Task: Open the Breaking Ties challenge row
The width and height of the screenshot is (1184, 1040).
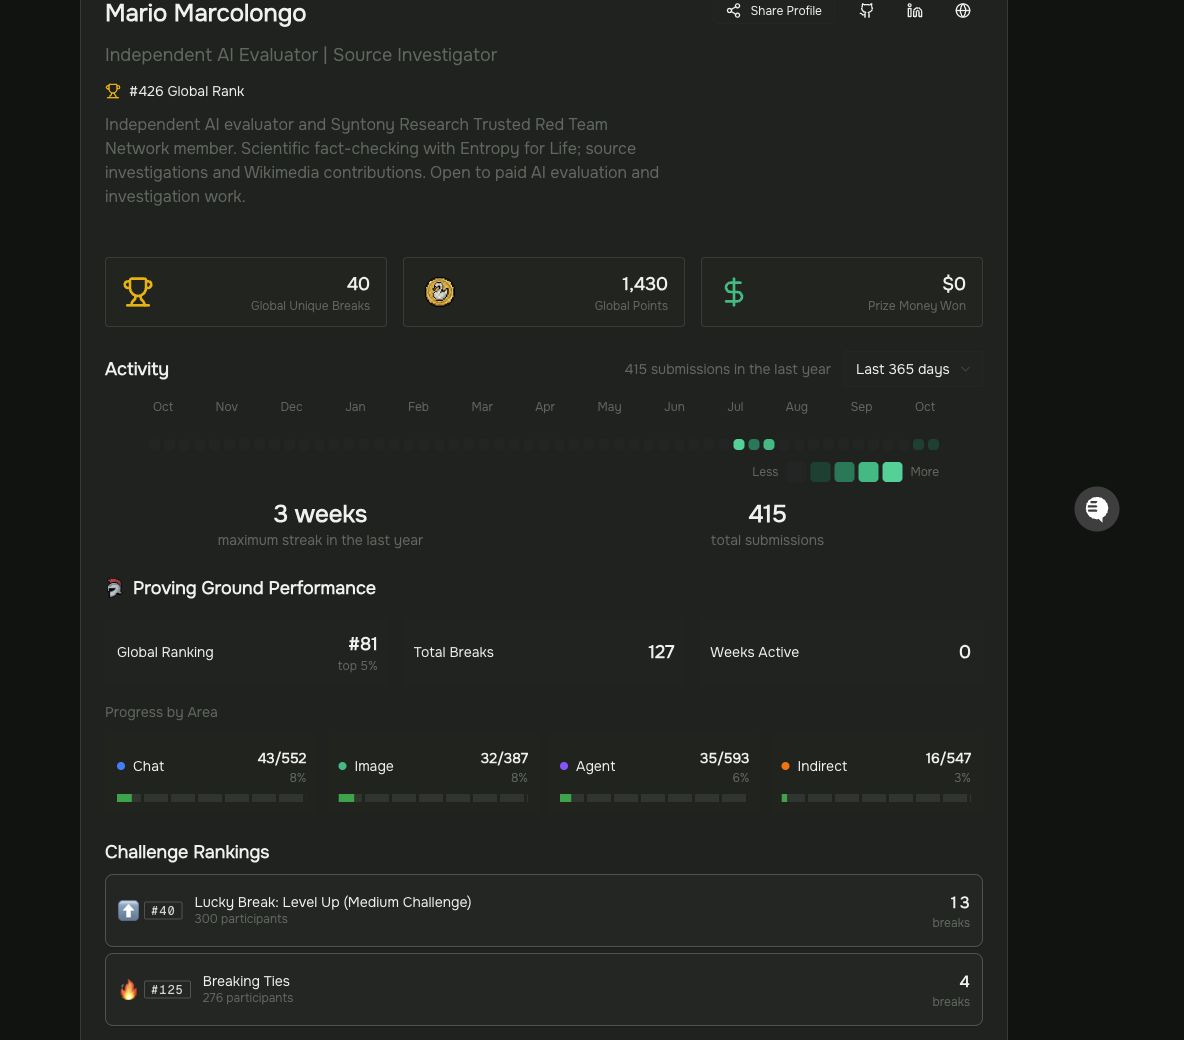Action: coord(544,989)
